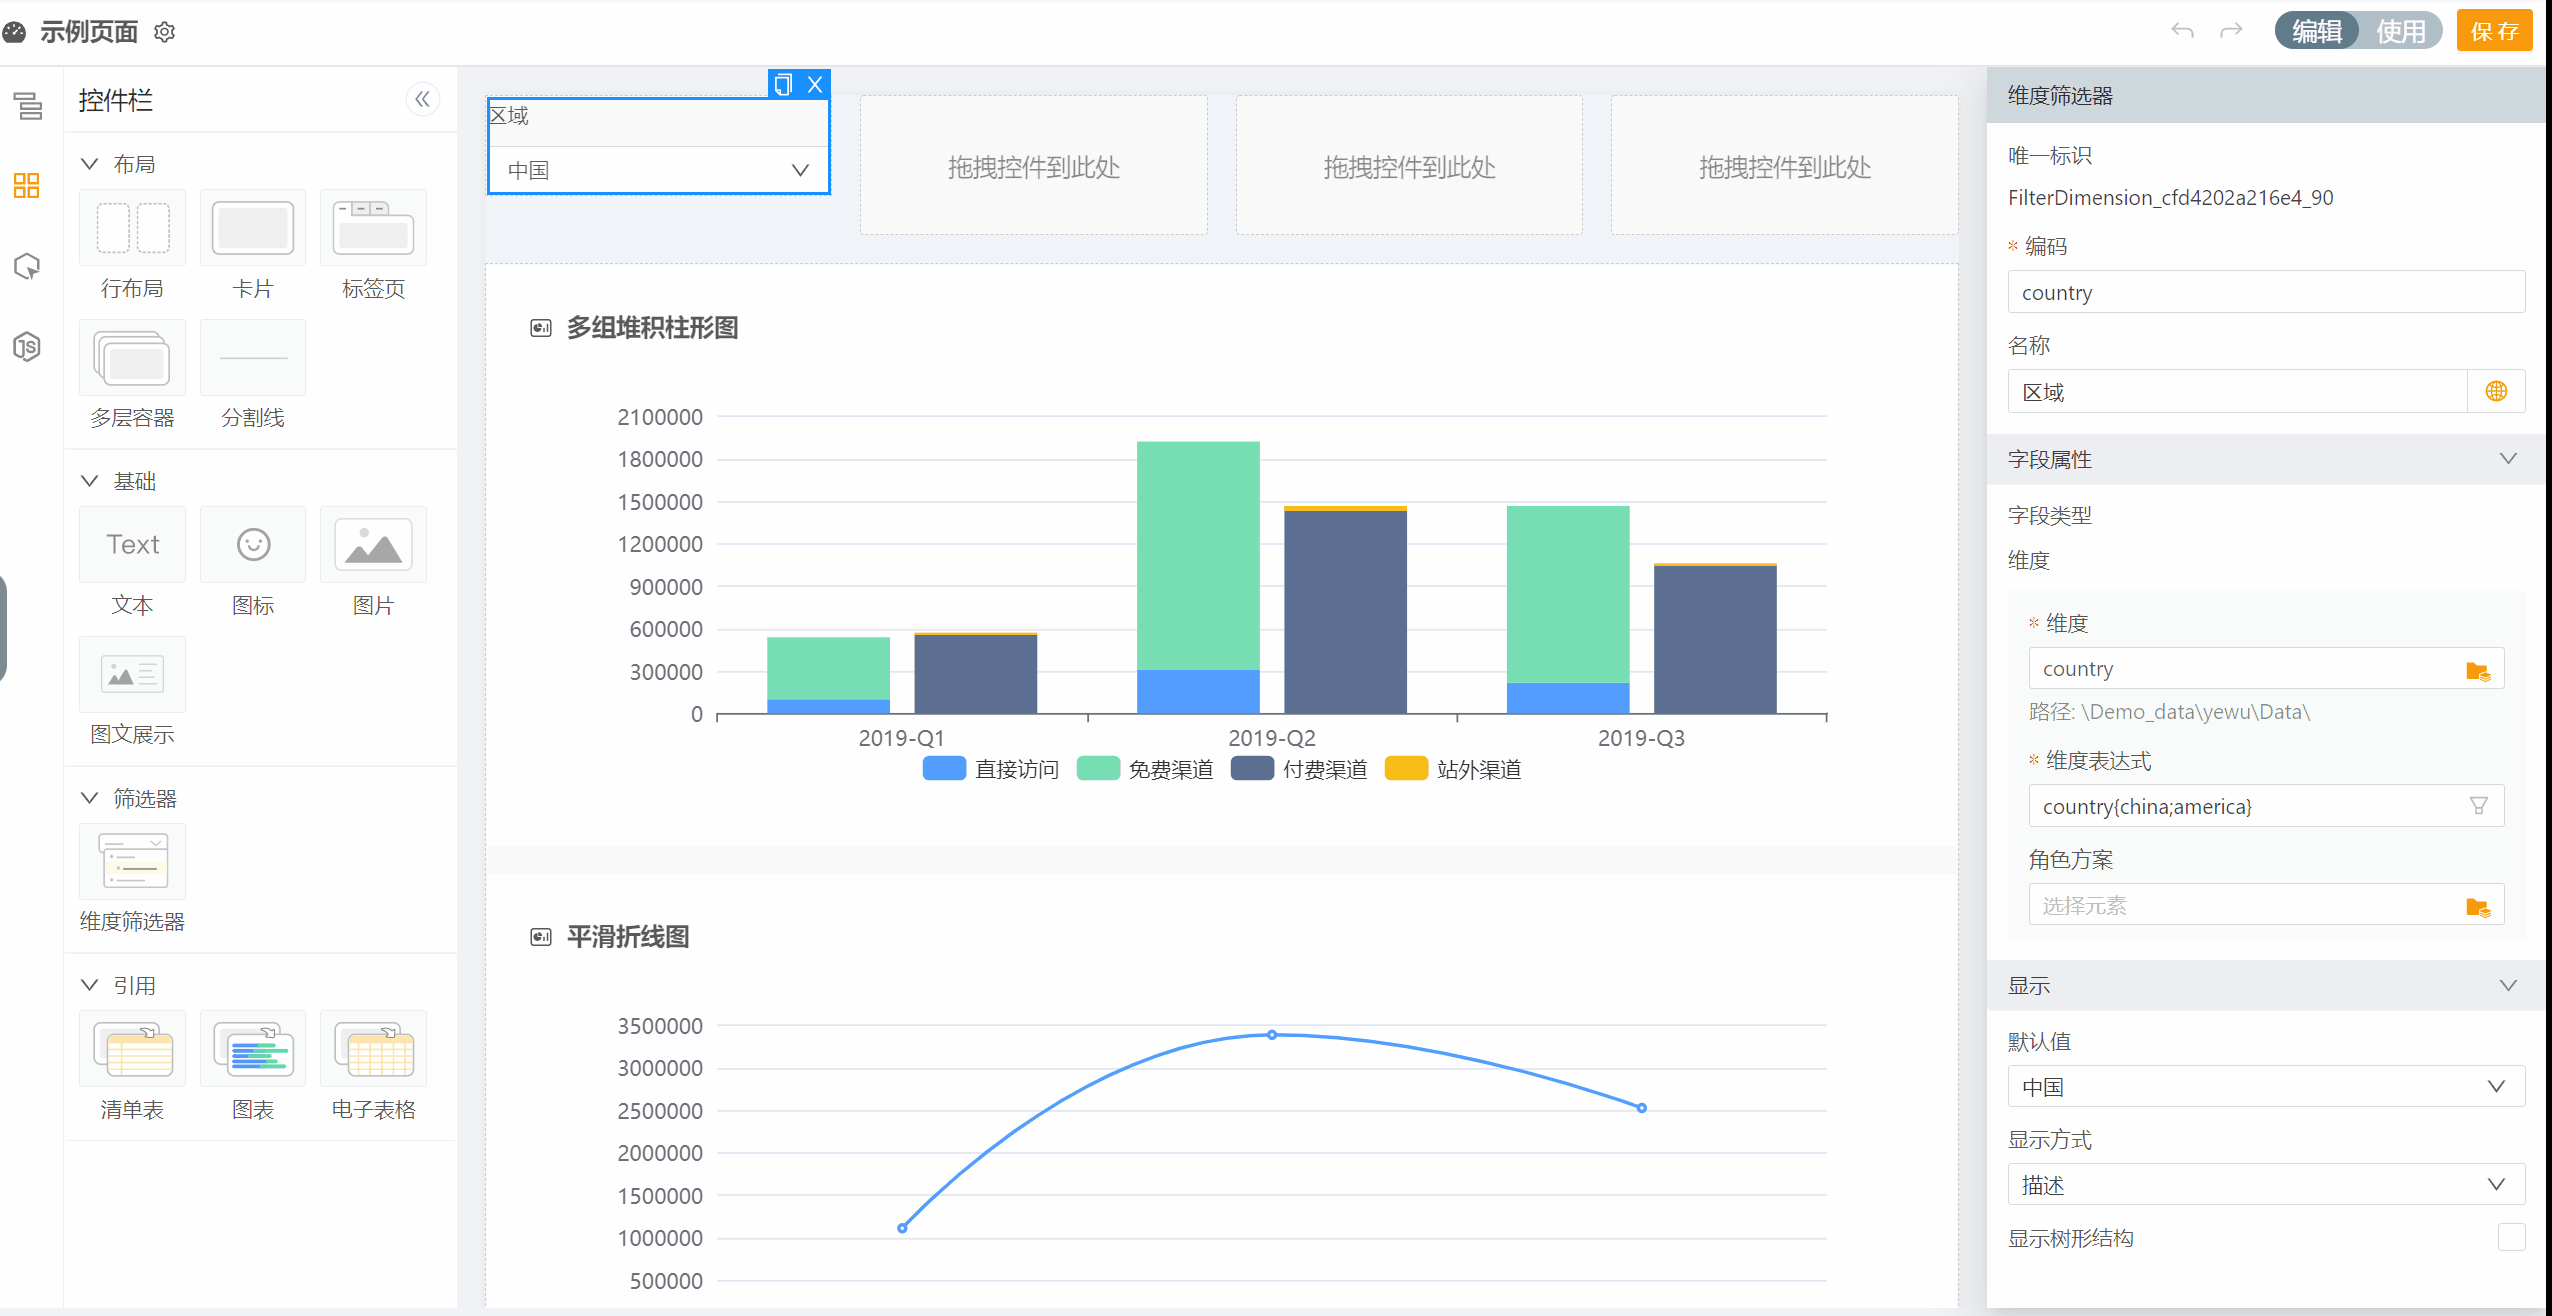The image size is (2552, 1316).
Task: Click the 角色方案 选择元素 field
Action: 2265,905
